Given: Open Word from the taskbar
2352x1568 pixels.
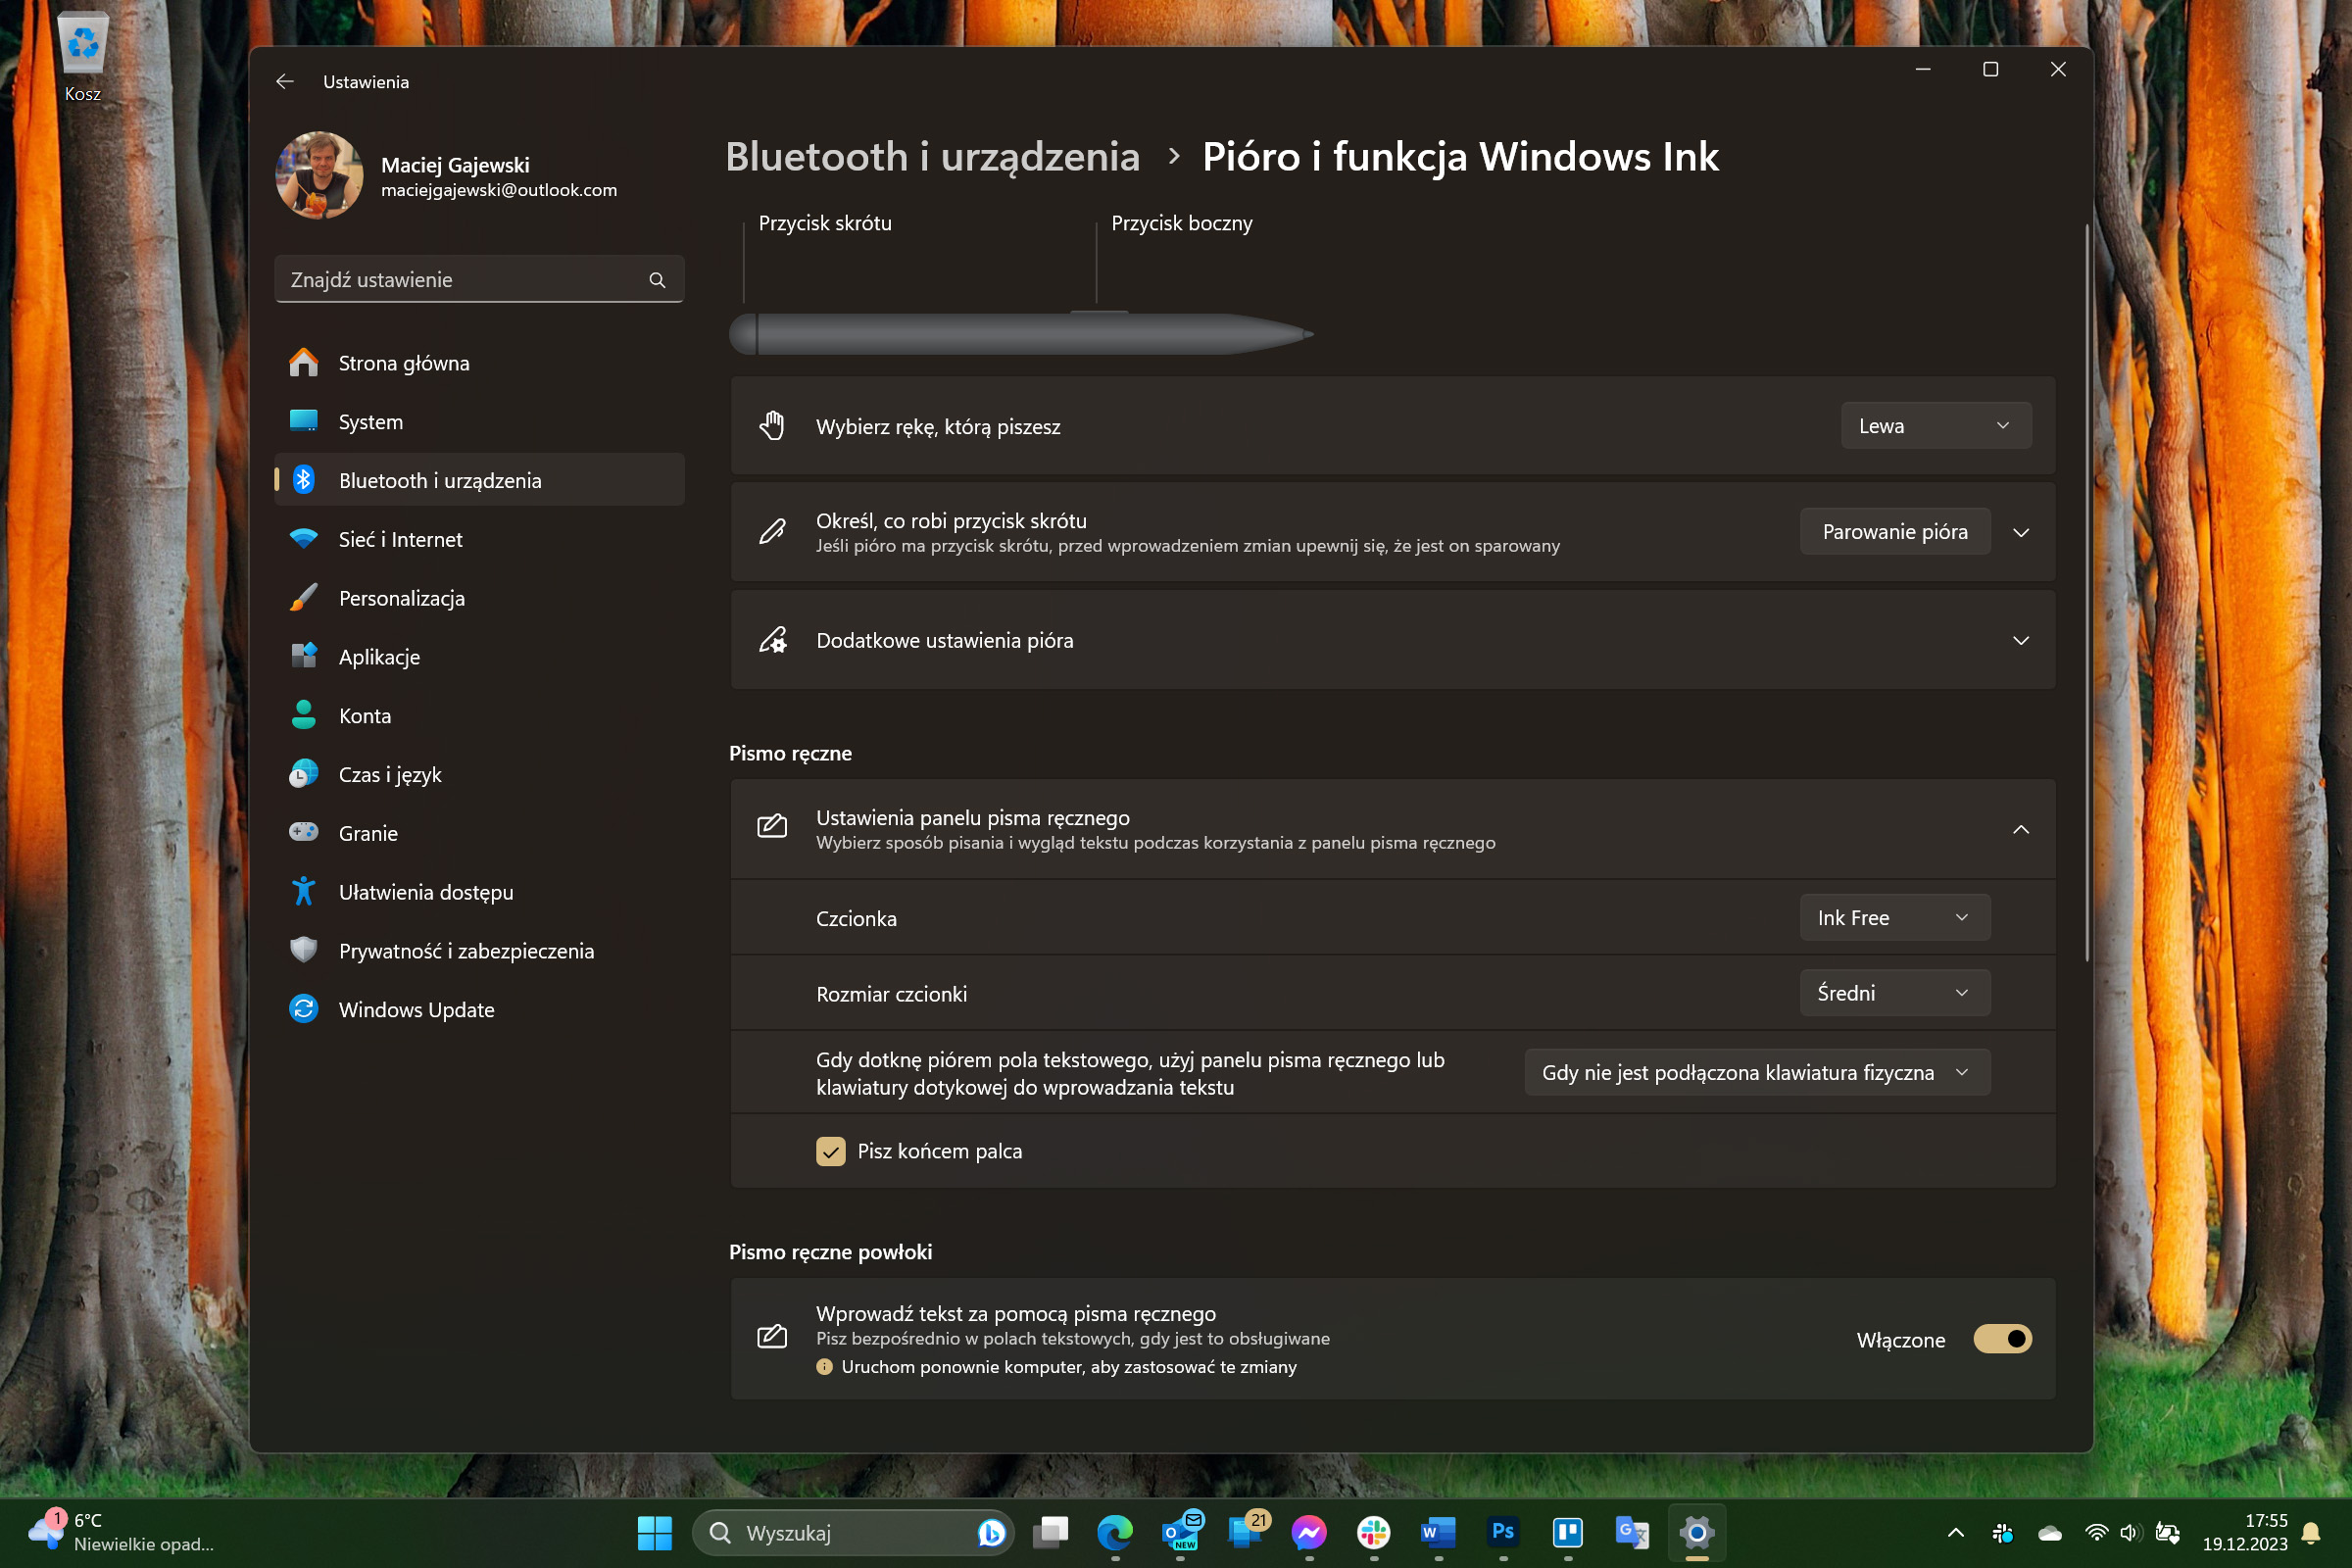Looking at the screenshot, I should [x=1438, y=1533].
